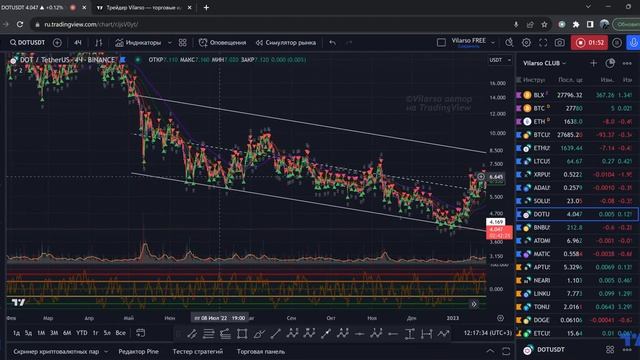Select ETH row in watchlist
The image size is (640, 360).
coord(578,122)
